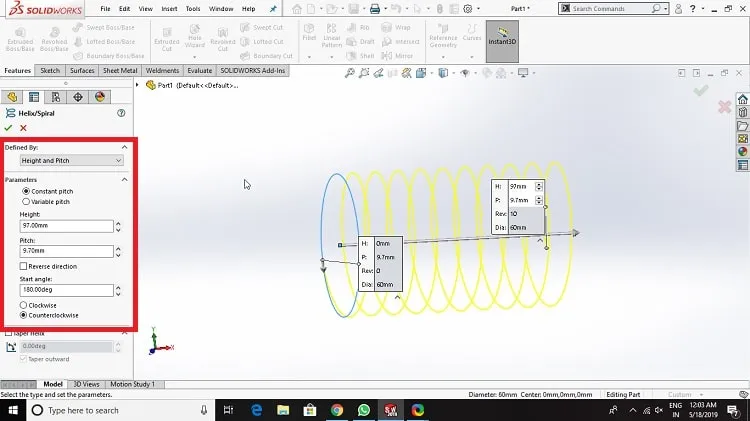Toggle Instant3D button

pyautogui.click(x=502, y=41)
